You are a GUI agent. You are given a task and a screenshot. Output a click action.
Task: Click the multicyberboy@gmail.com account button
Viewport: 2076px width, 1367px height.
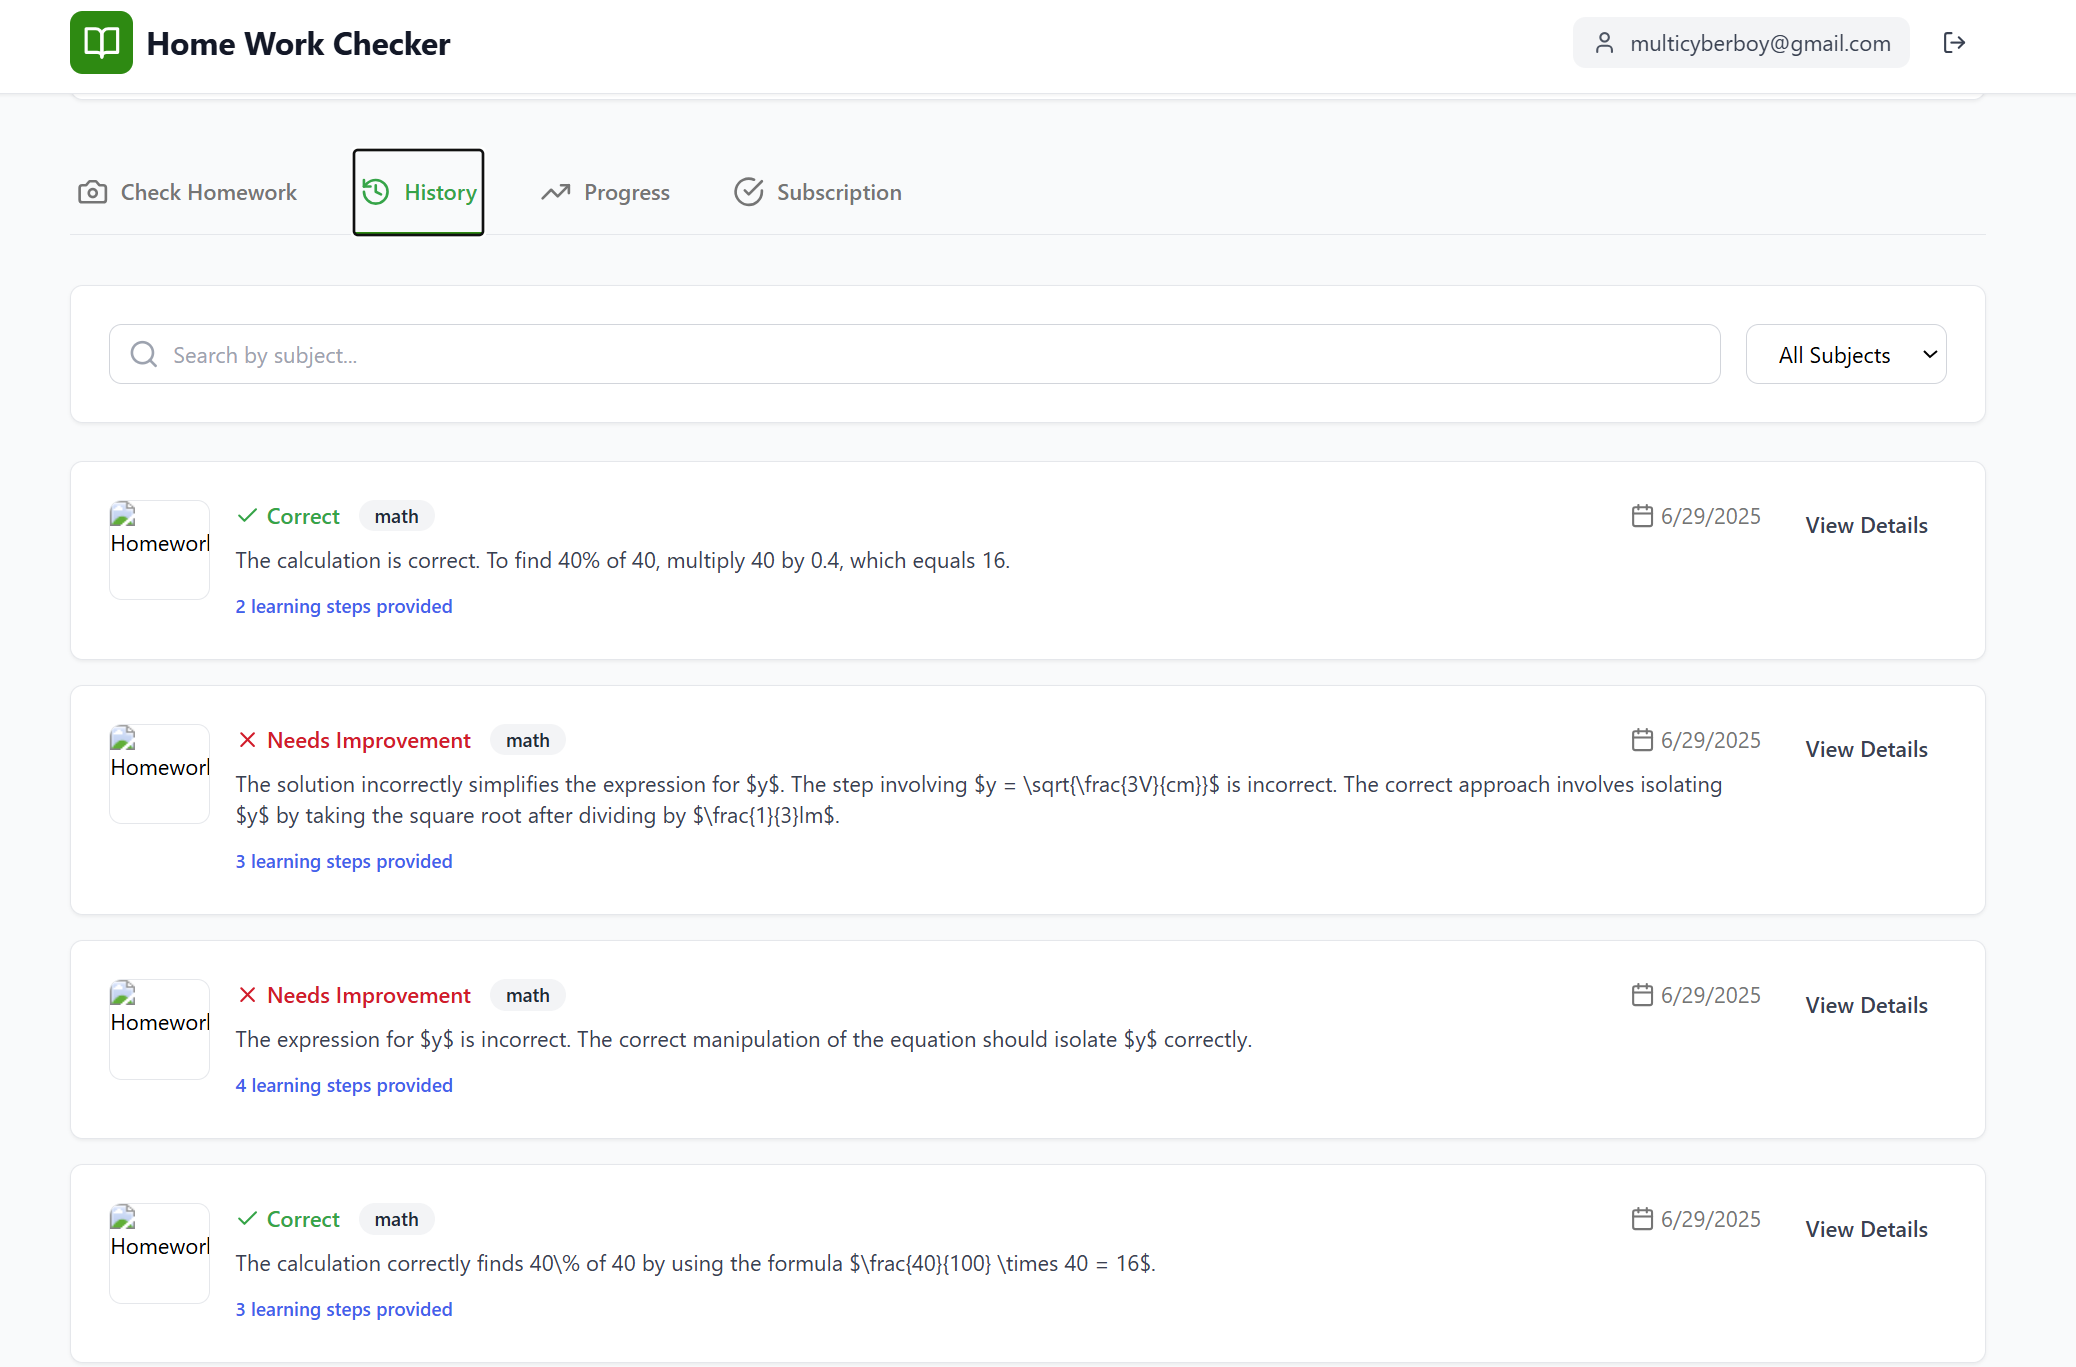pyautogui.click(x=1741, y=43)
